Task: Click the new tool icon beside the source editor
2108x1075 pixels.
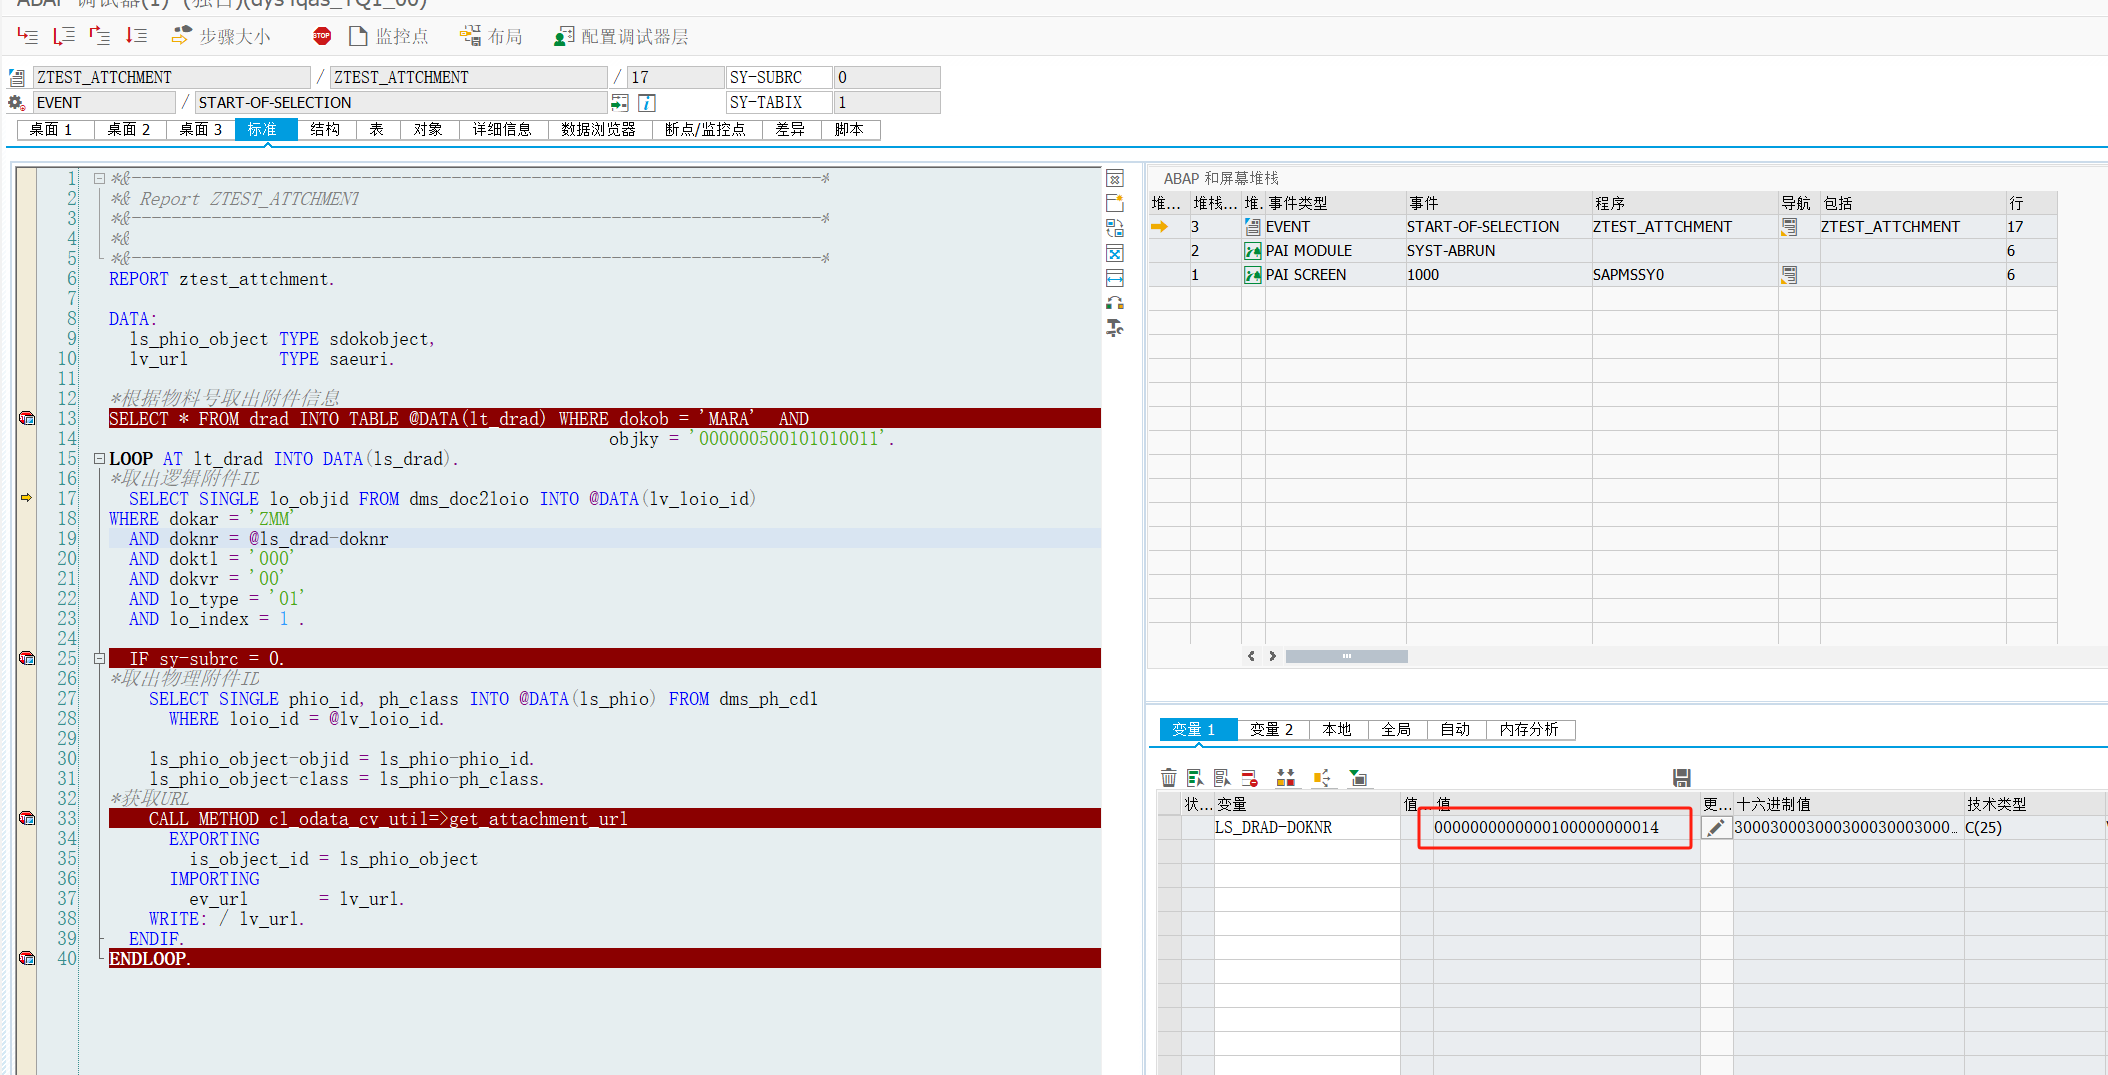Action: (1115, 203)
